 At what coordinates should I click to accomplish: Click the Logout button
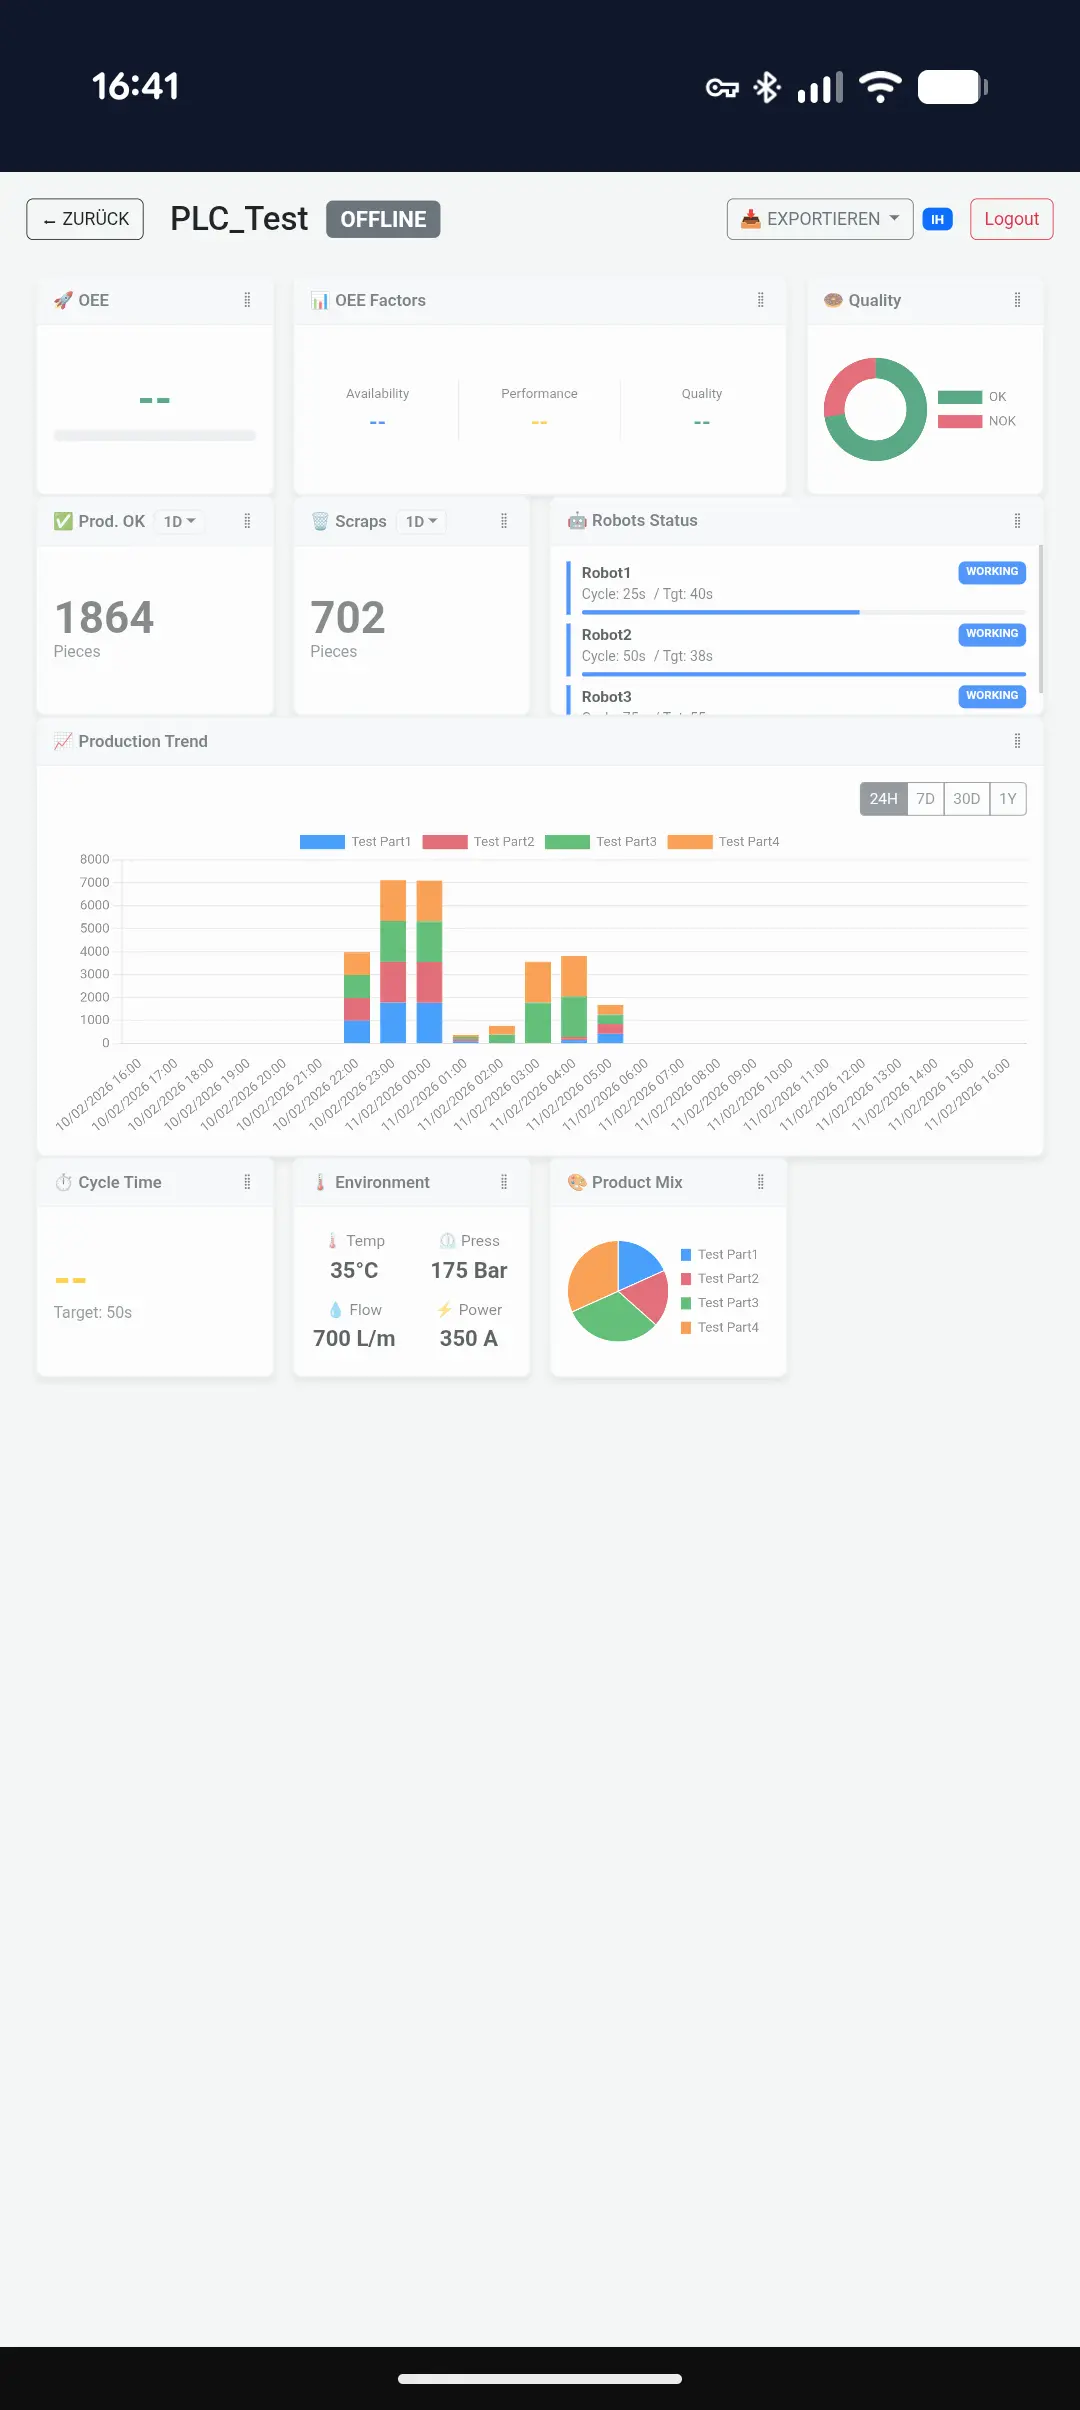[1011, 219]
